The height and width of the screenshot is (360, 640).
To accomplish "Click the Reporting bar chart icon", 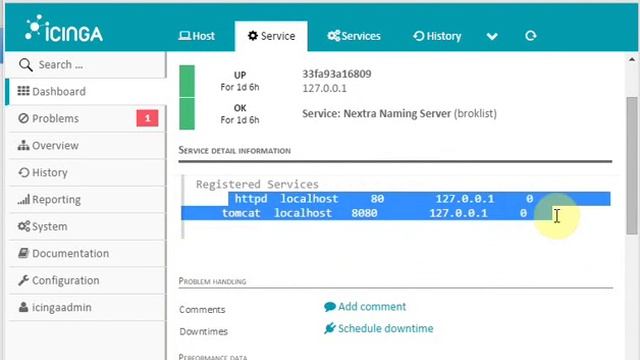I will point(23,199).
